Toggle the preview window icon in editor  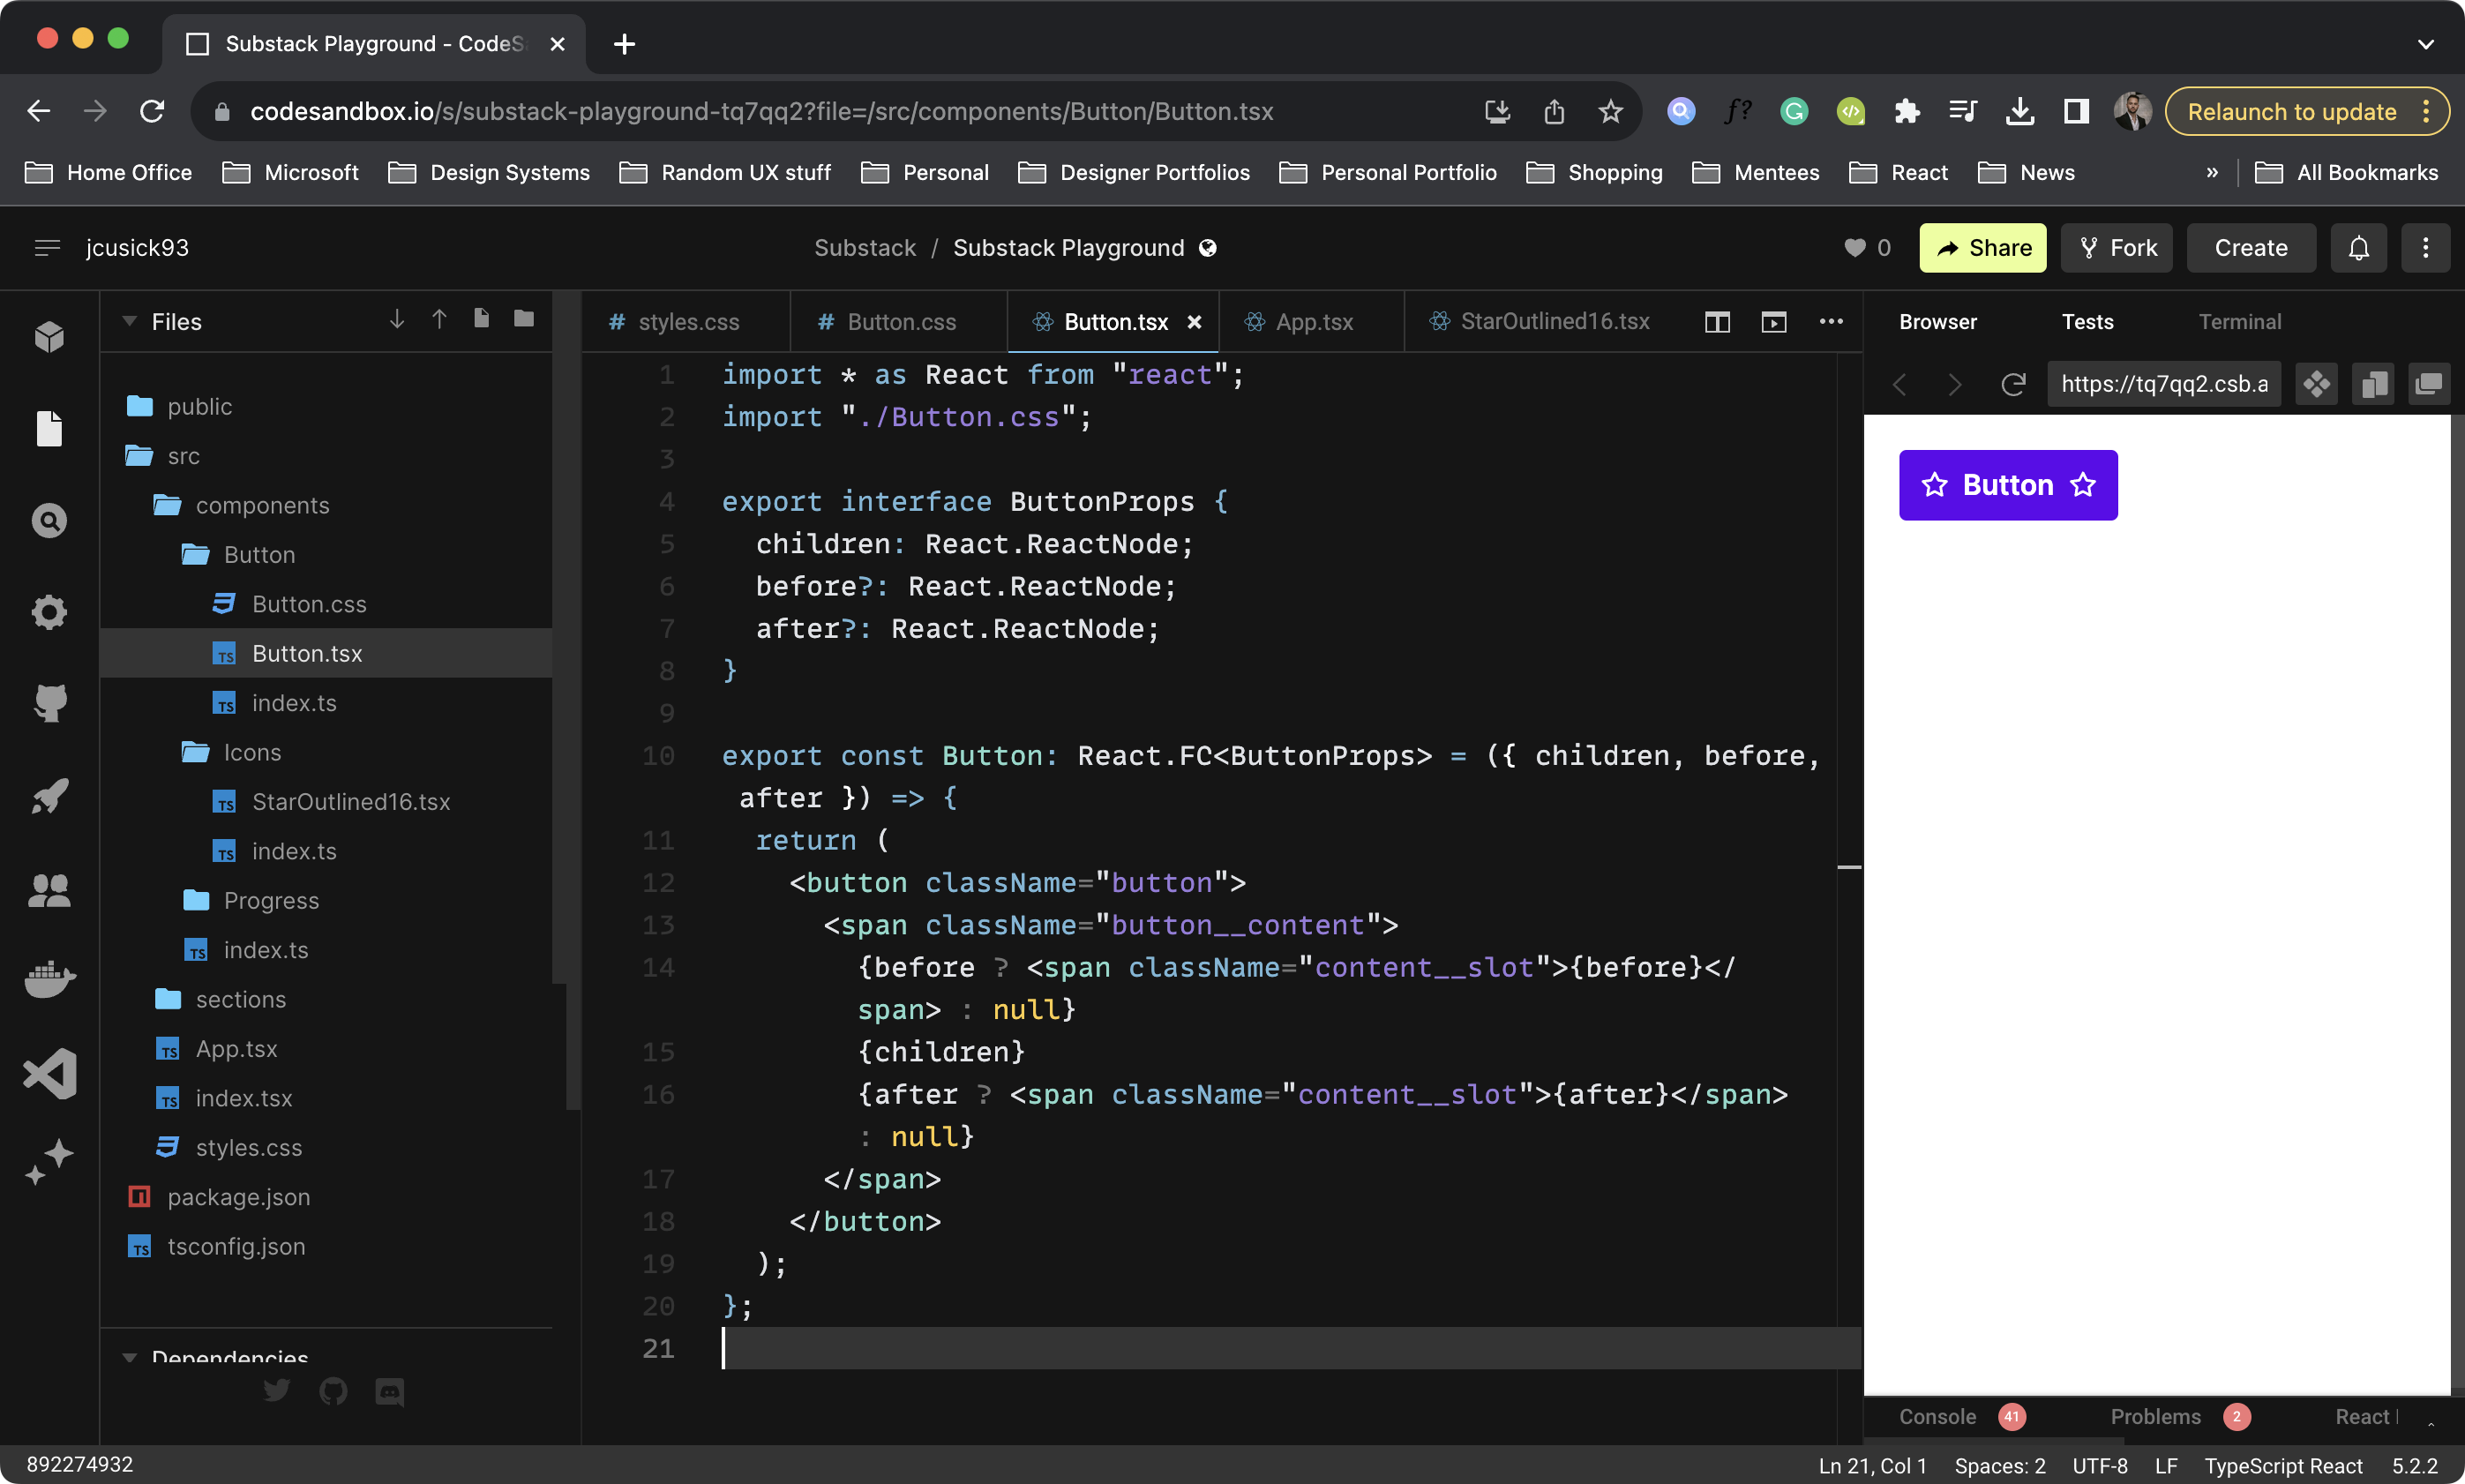[x=1773, y=322]
